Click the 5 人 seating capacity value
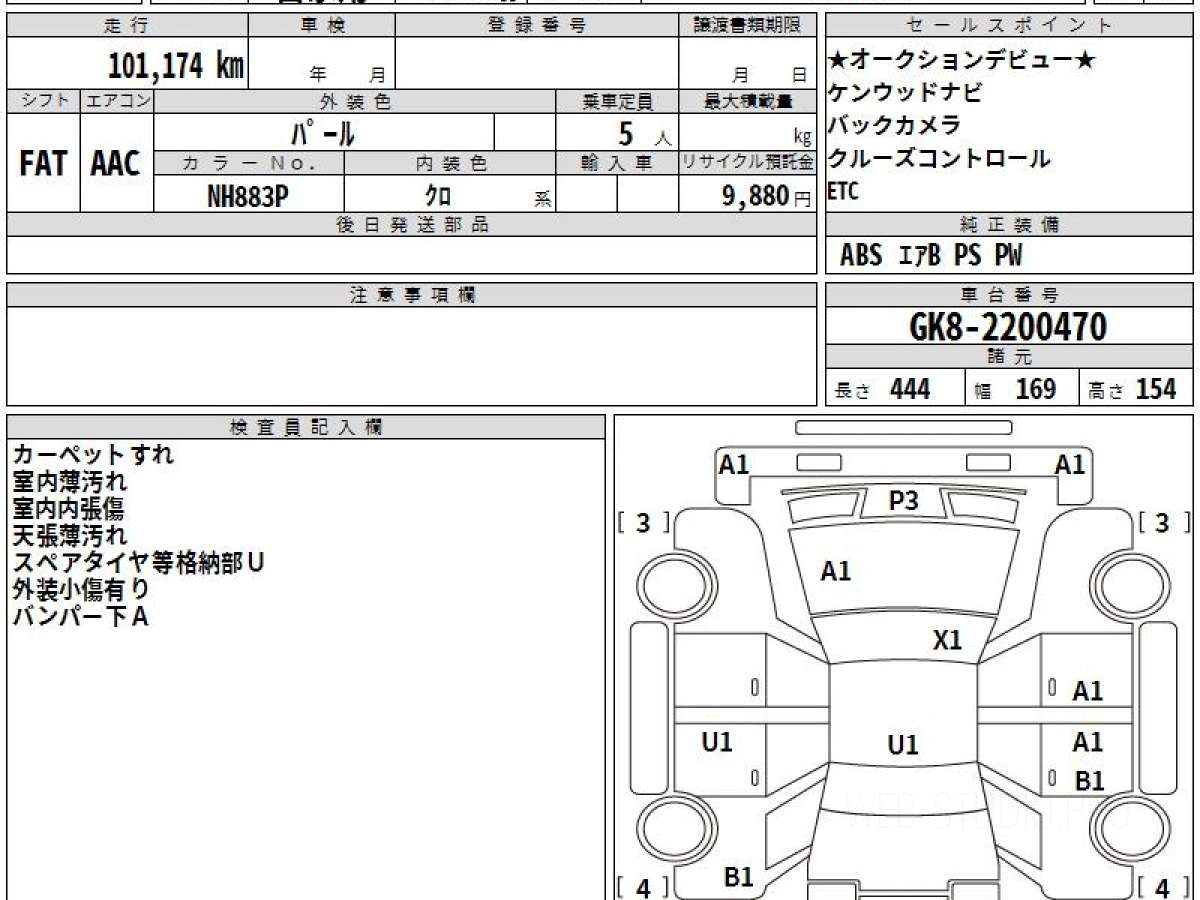 645,133
